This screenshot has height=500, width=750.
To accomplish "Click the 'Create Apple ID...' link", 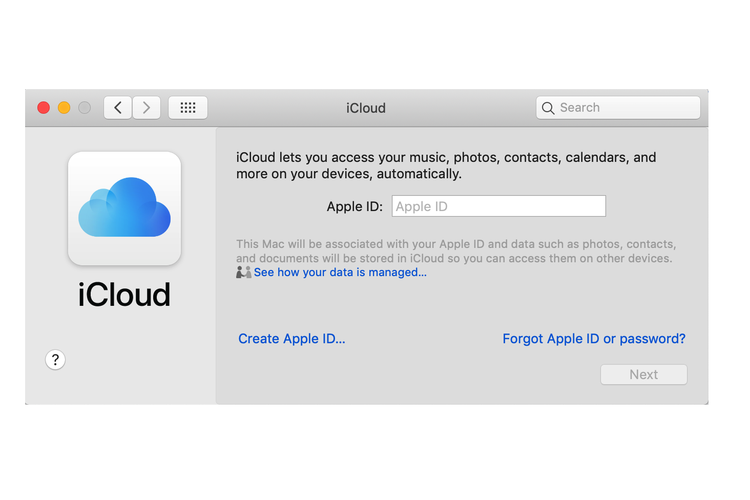I will [x=291, y=339].
